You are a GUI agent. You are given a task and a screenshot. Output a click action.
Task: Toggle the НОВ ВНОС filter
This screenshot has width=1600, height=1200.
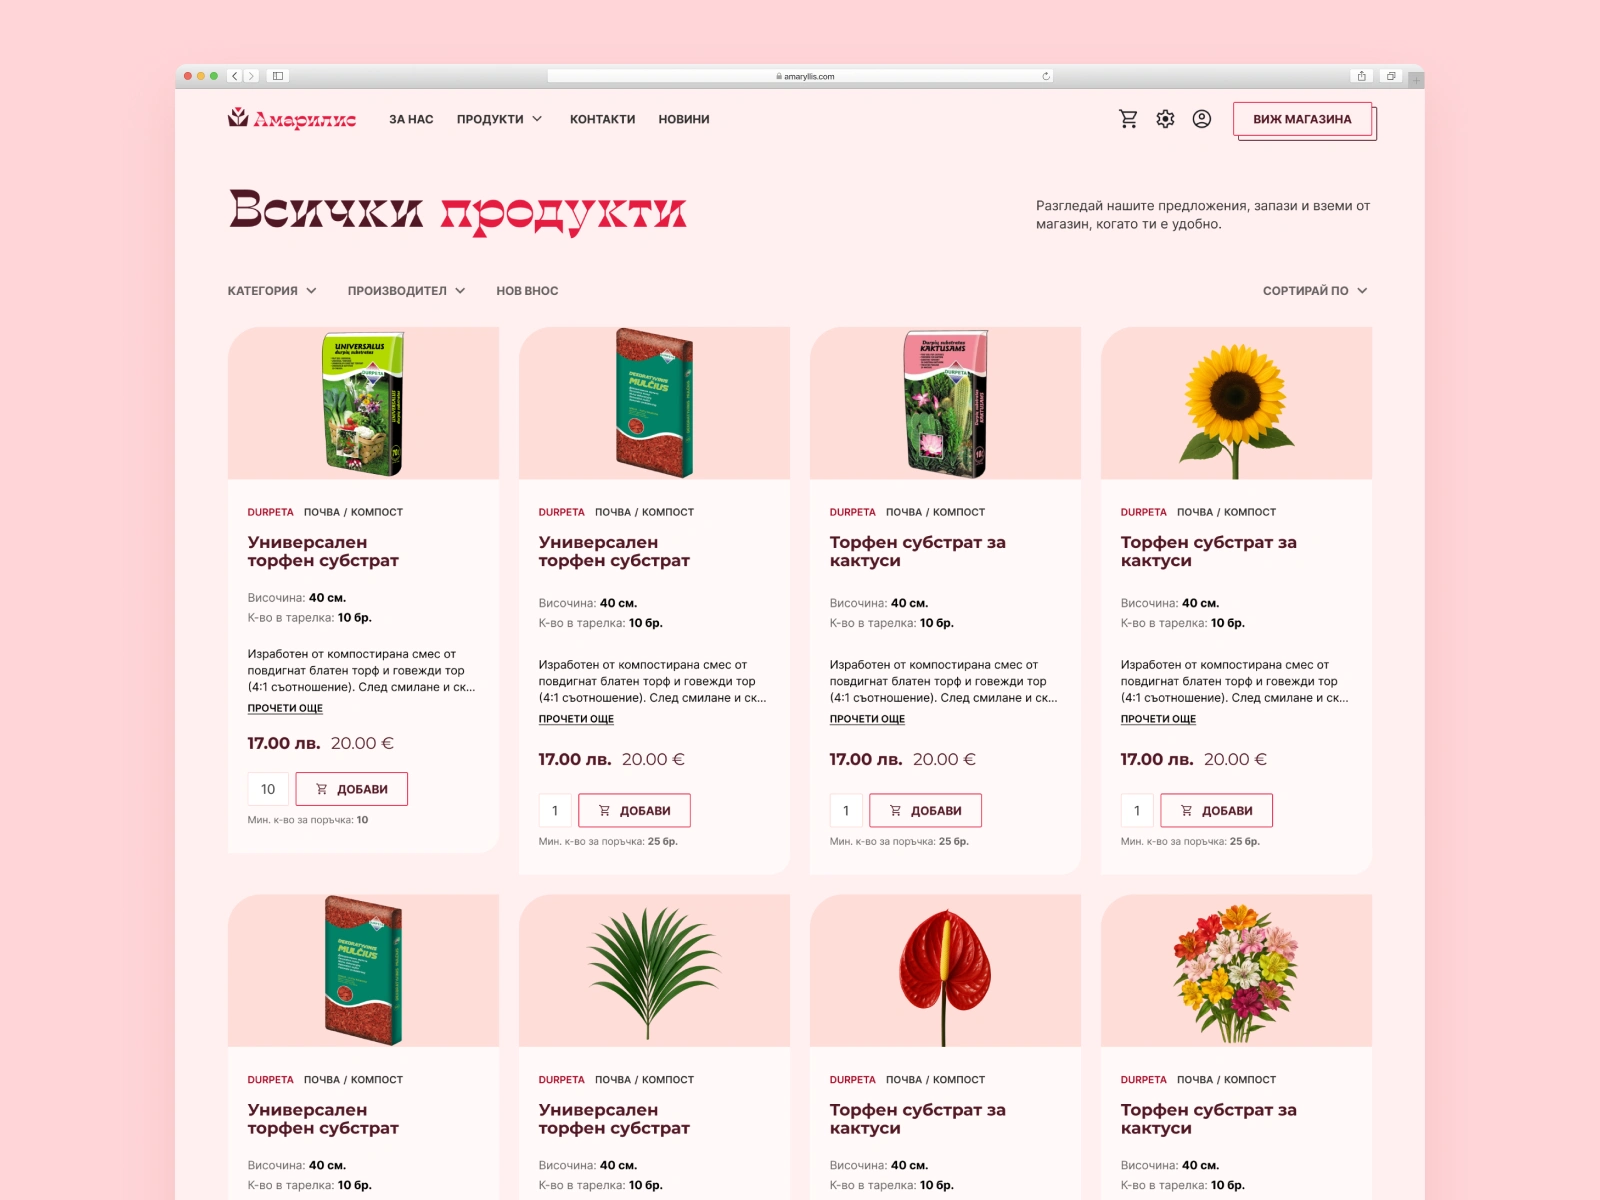click(x=527, y=291)
